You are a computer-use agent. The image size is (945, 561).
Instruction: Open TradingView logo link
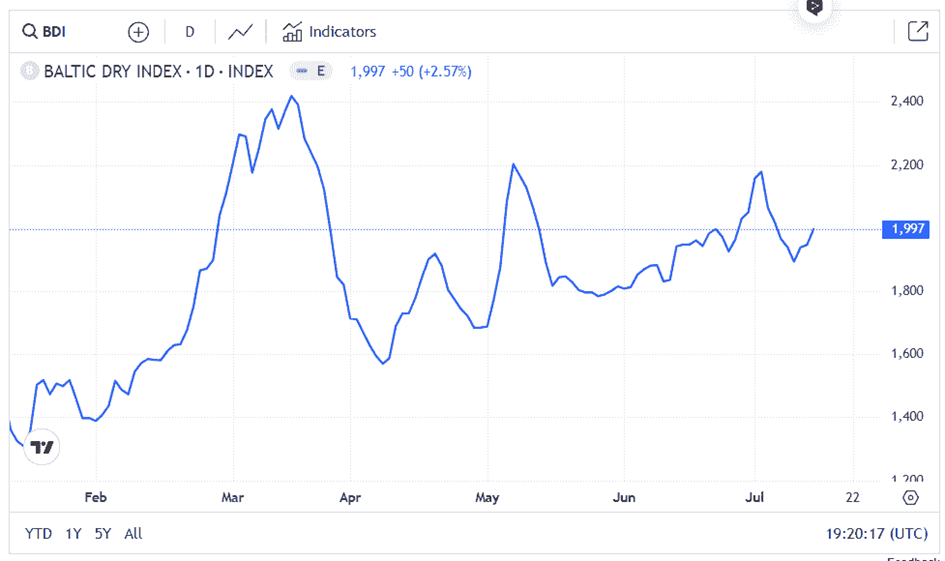click(x=42, y=447)
